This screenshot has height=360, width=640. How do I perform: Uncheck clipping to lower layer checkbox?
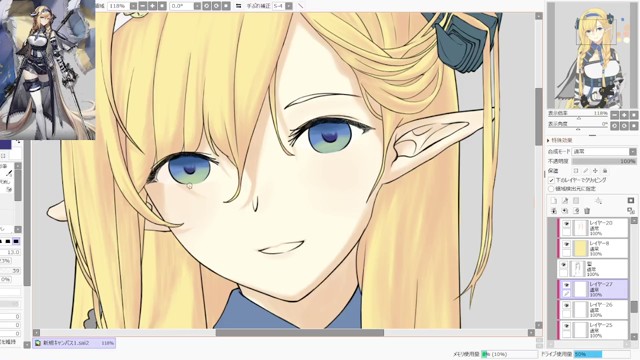tap(551, 180)
